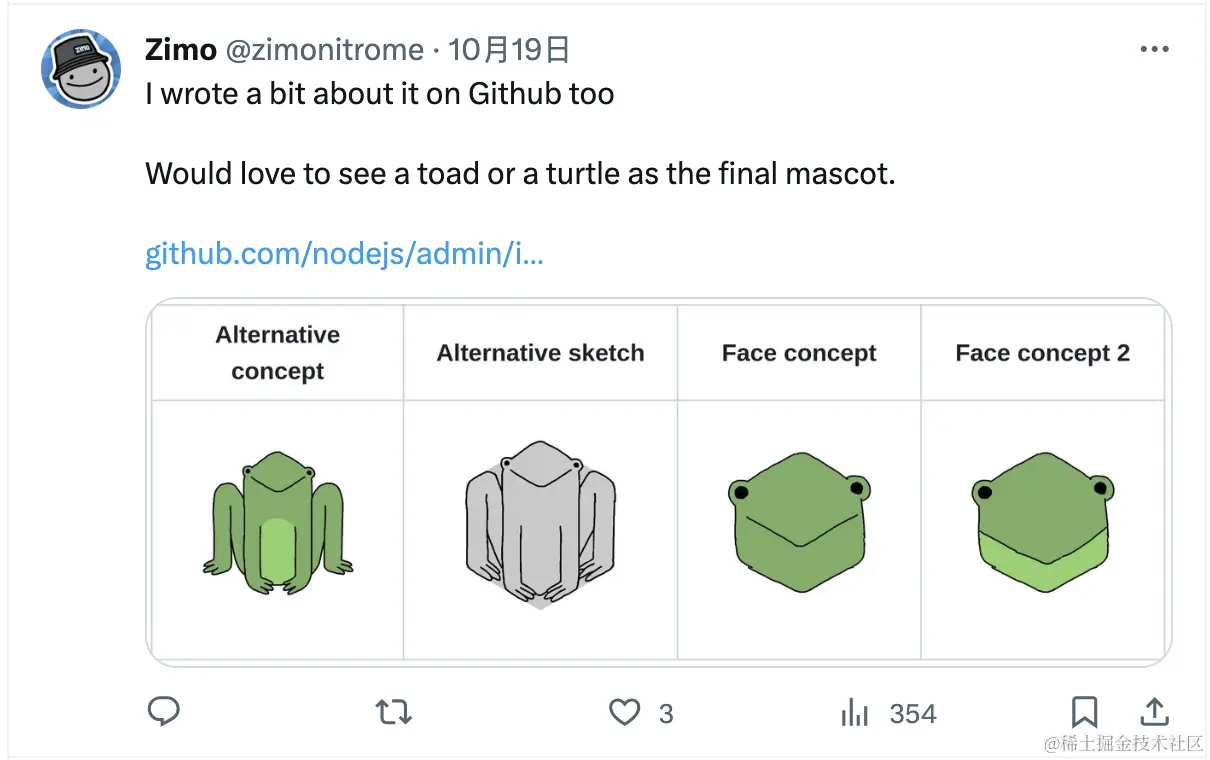Image resolution: width=1210 pixels, height=760 pixels.
Task: Click the reply speech bubble icon
Action: pos(163,712)
